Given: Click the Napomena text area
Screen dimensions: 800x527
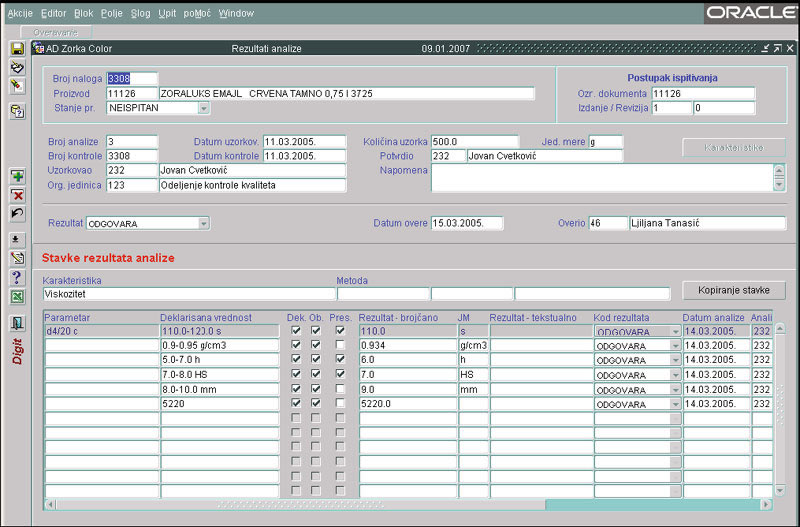Looking at the screenshot, I should (603, 178).
